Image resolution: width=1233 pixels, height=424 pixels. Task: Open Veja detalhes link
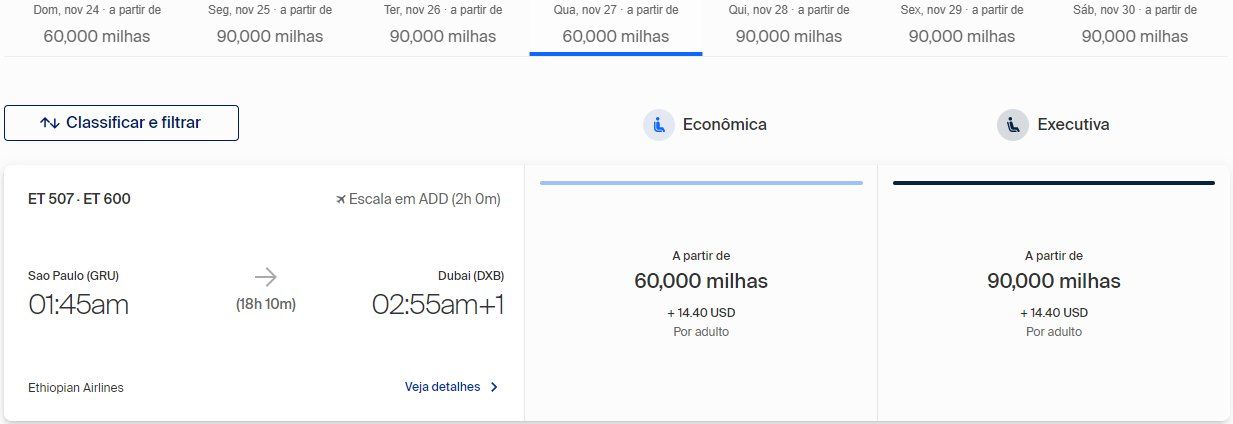click(x=442, y=387)
